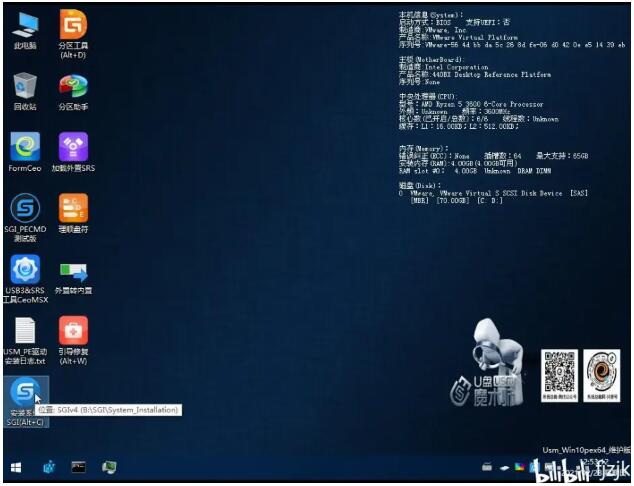The width and height of the screenshot is (634, 486).
Task: Open USM_PE驱动安装日志.txt text file
Action: (x=25, y=331)
